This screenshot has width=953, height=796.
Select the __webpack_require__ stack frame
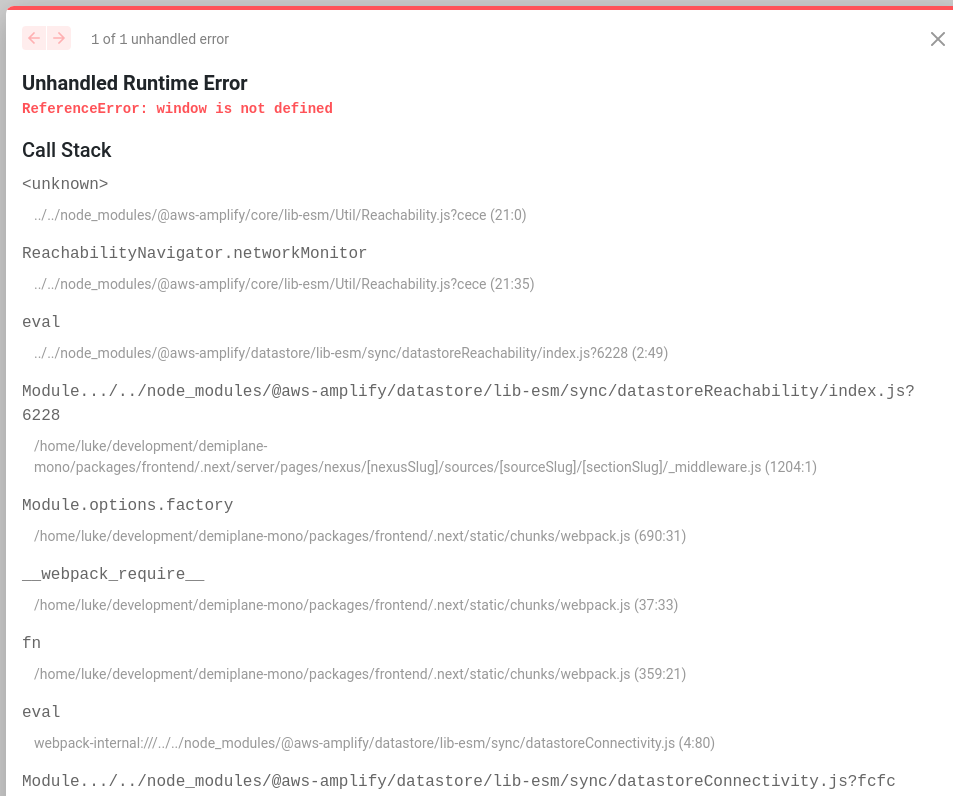tap(112, 574)
